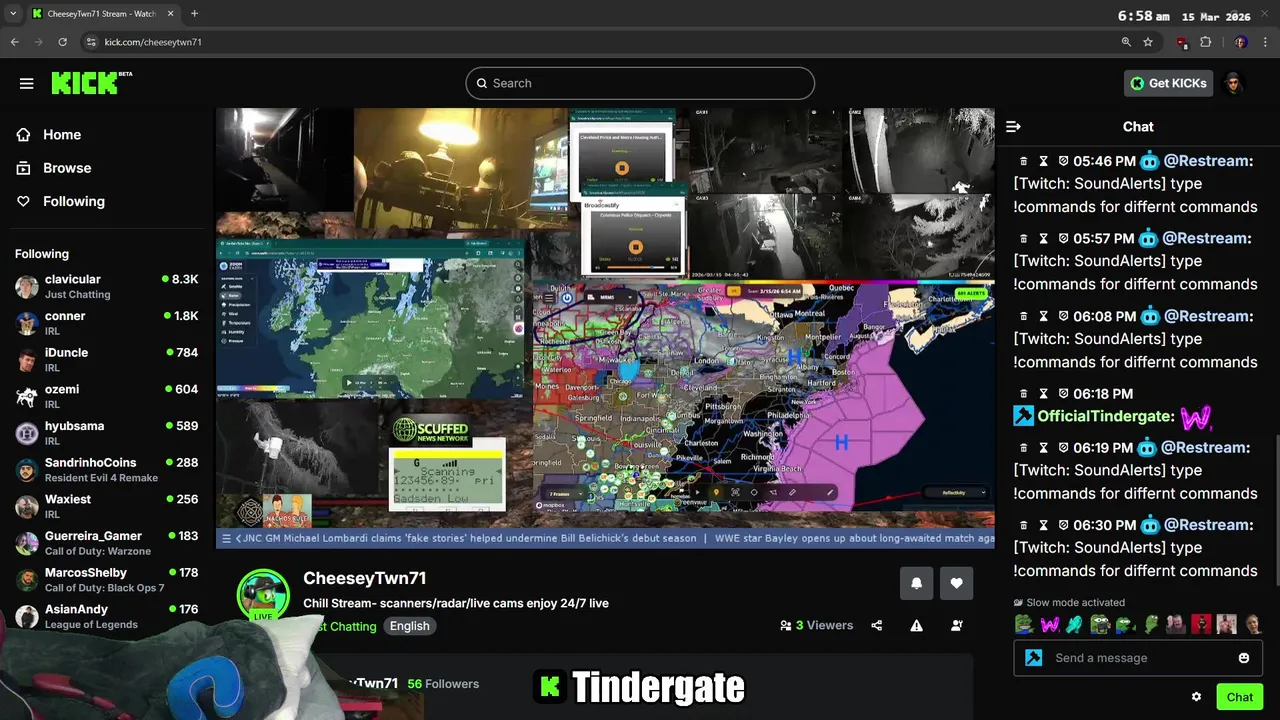Click the notification bell button

click(916, 583)
